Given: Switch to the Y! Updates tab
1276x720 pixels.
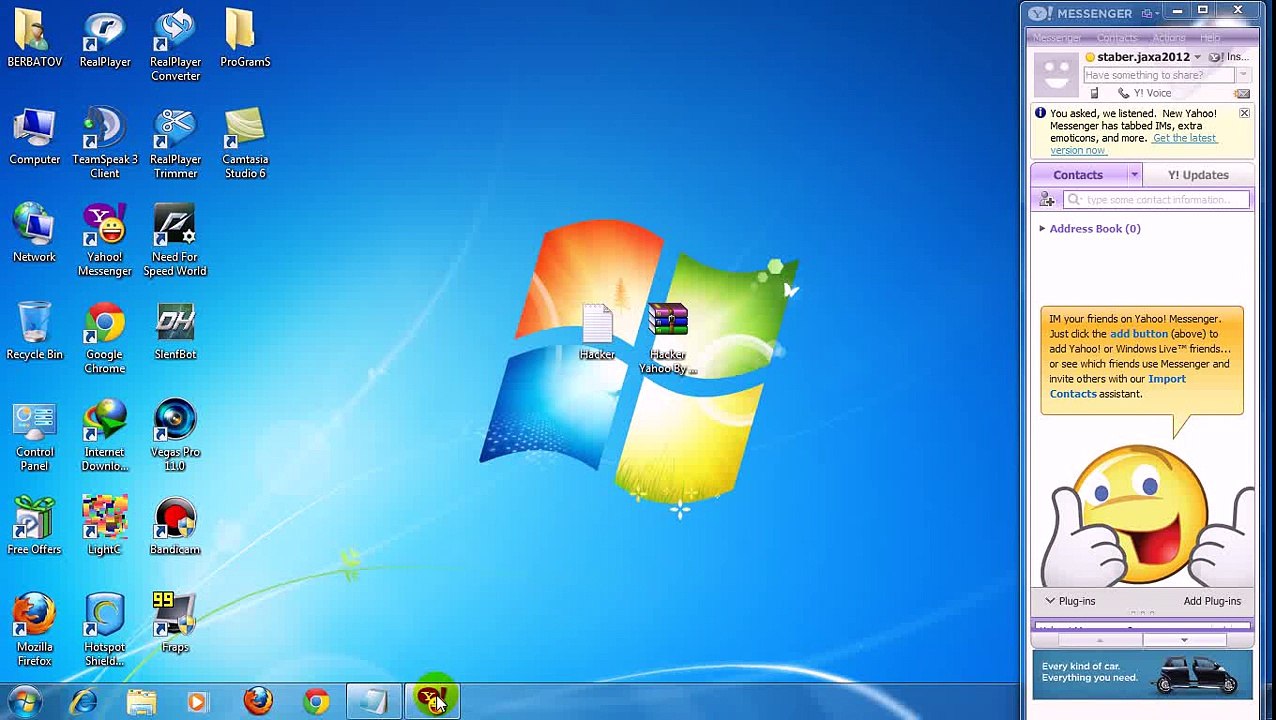Looking at the screenshot, I should [x=1198, y=175].
